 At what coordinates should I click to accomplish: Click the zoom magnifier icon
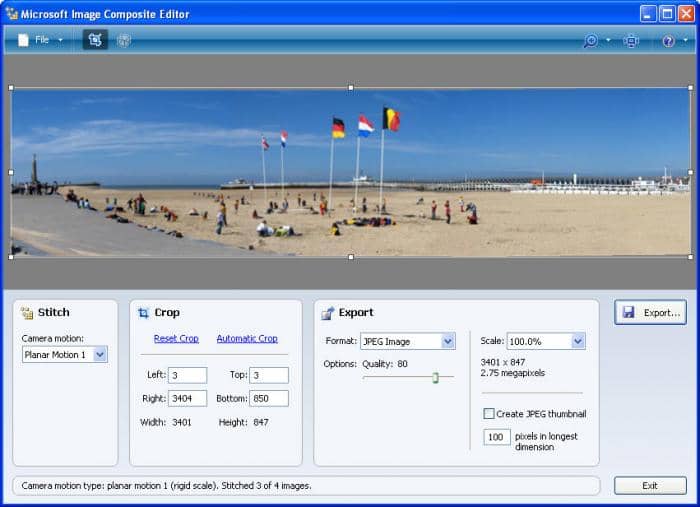click(591, 41)
